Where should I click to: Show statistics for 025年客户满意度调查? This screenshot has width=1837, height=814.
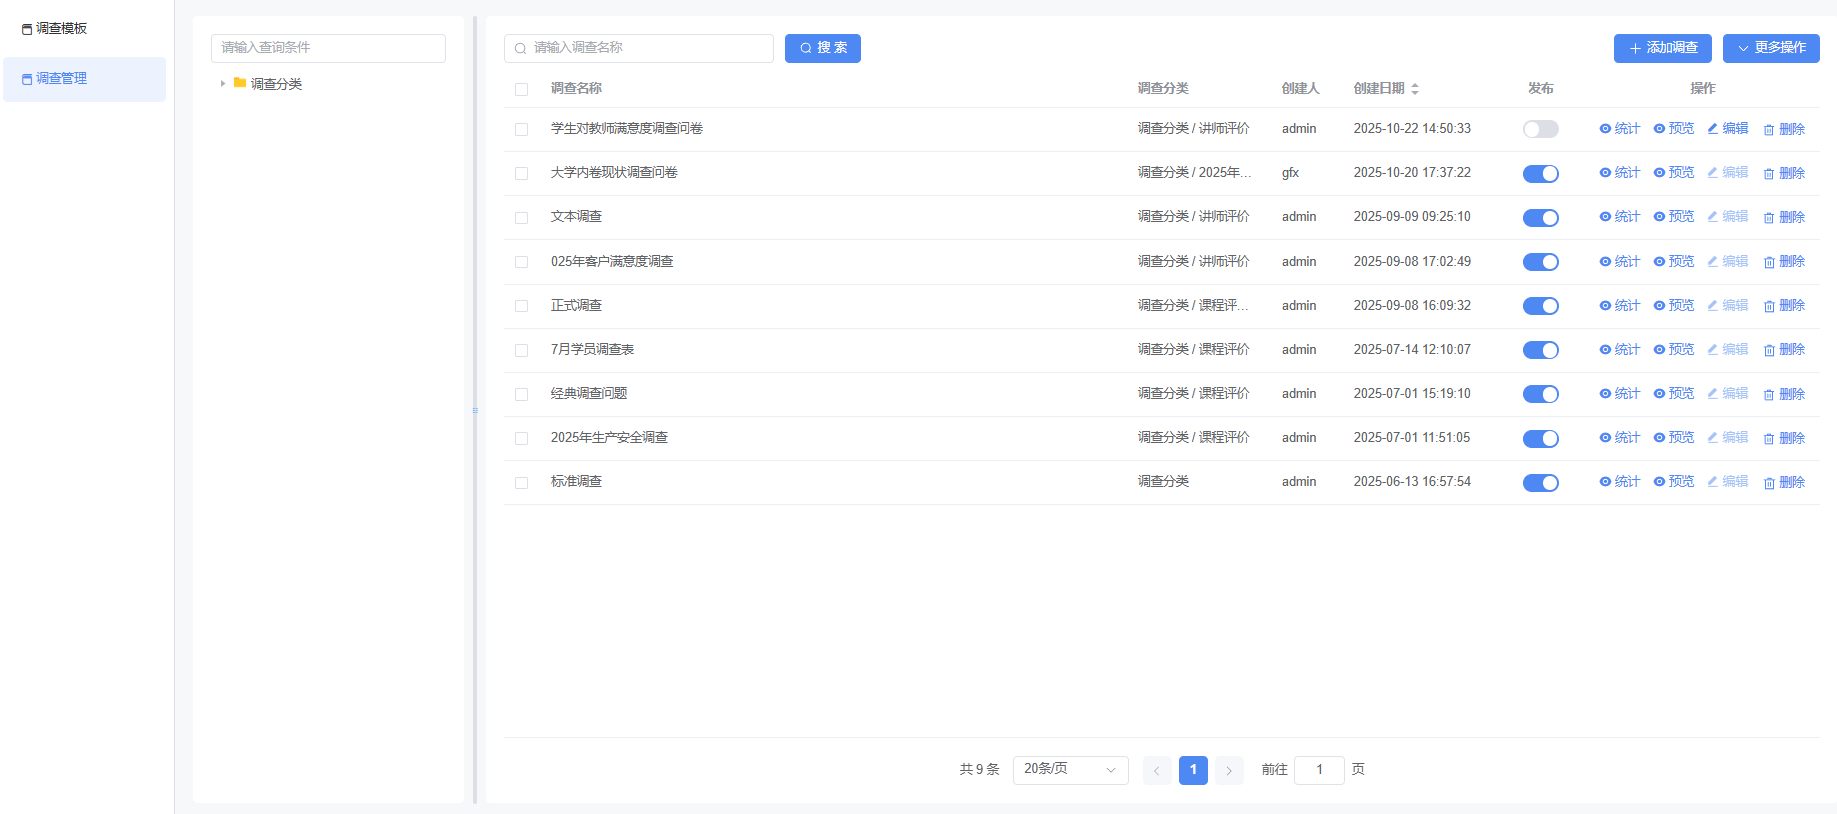[1619, 262]
